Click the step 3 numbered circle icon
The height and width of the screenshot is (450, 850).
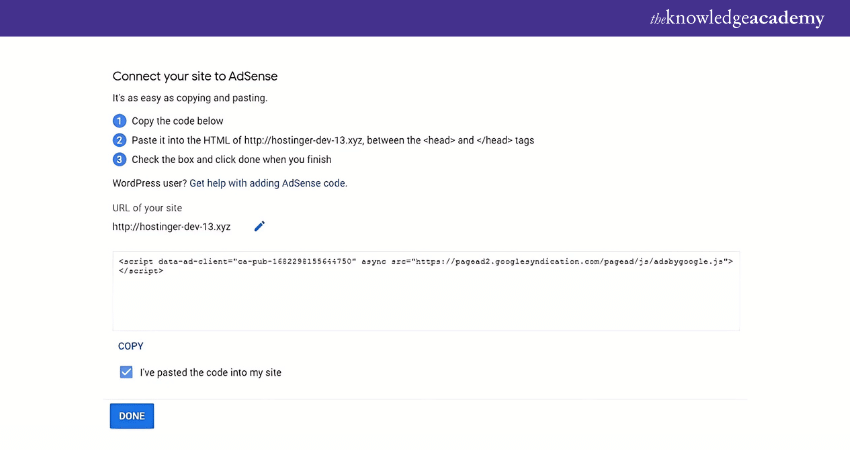(x=119, y=159)
